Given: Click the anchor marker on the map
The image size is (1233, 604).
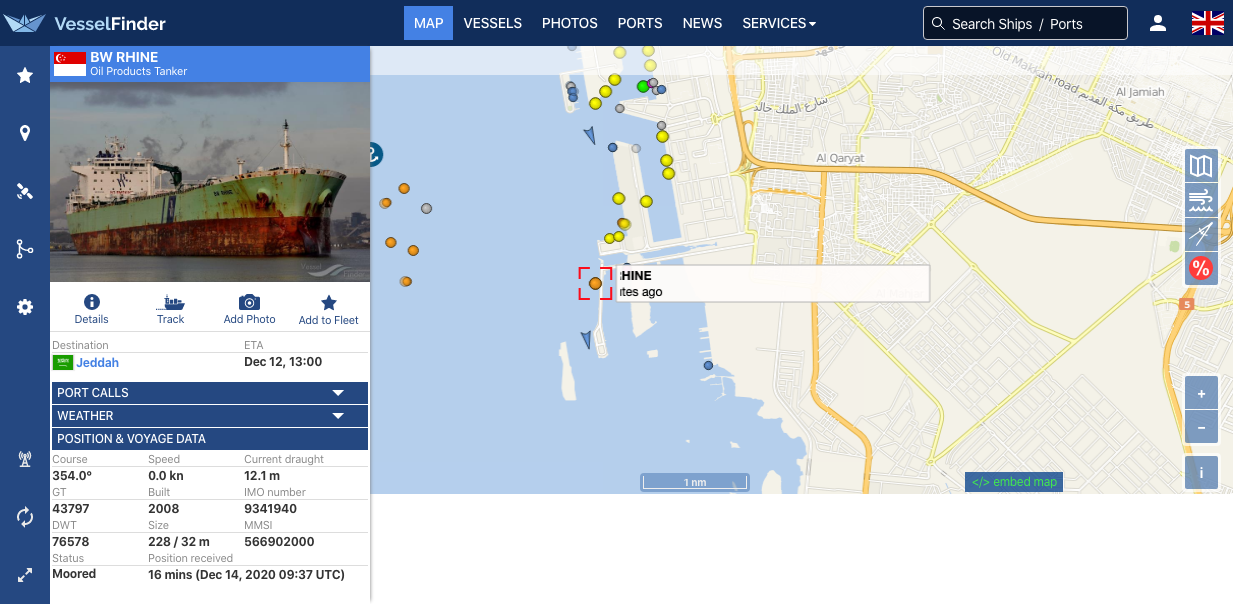Looking at the screenshot, I should [374, 155].
